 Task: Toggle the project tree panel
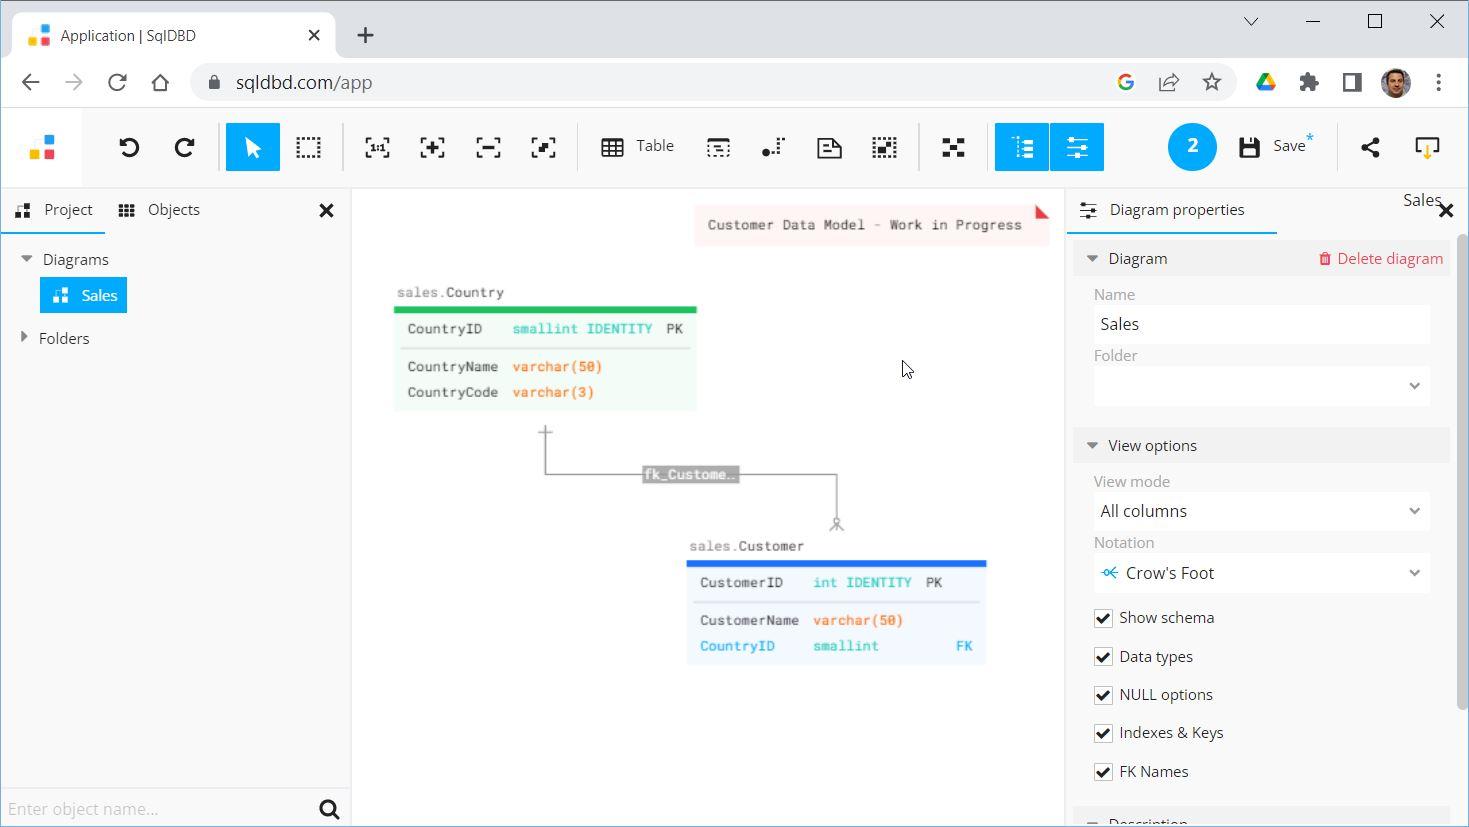pos(1022,148)
